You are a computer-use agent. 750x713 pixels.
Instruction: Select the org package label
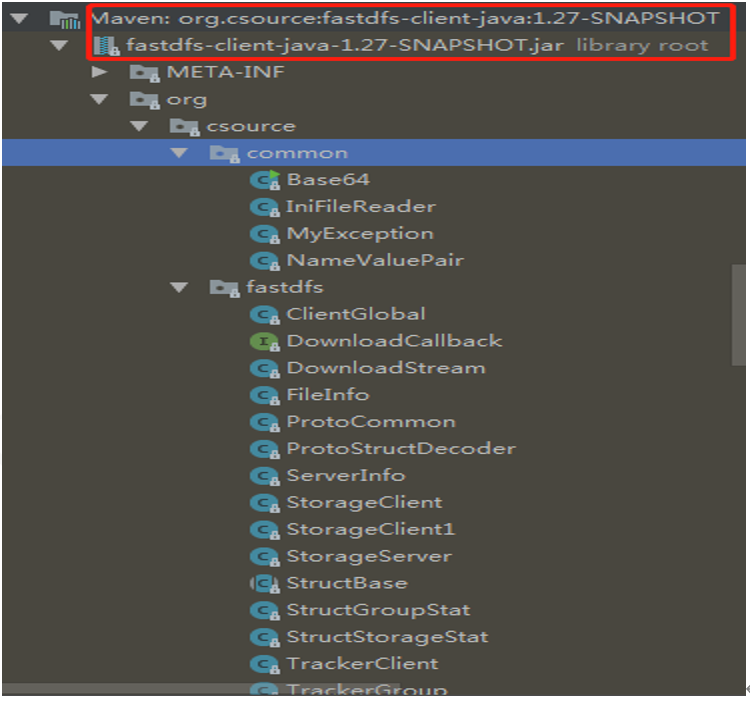point(187,100)
